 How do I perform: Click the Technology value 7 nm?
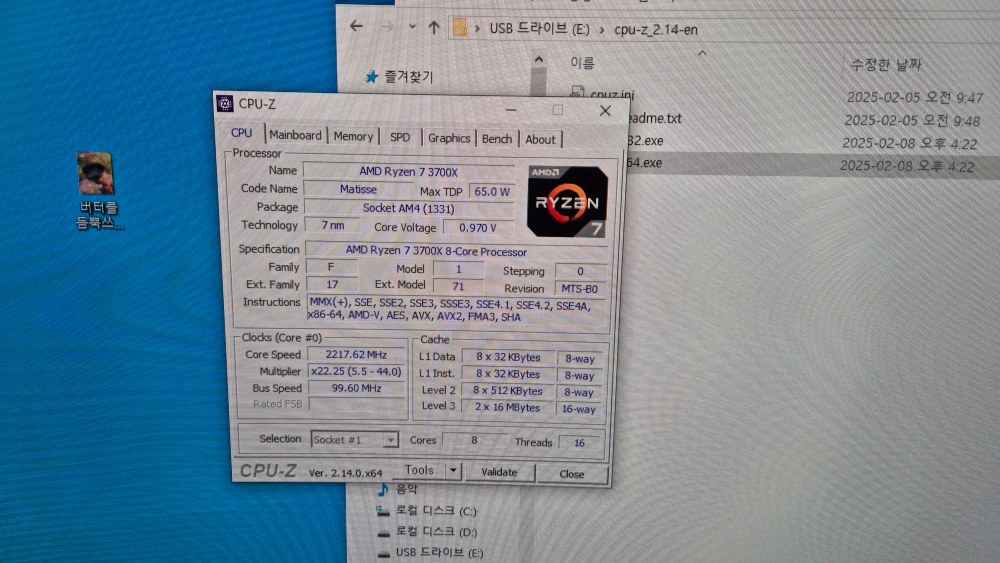tap(333, 225)
